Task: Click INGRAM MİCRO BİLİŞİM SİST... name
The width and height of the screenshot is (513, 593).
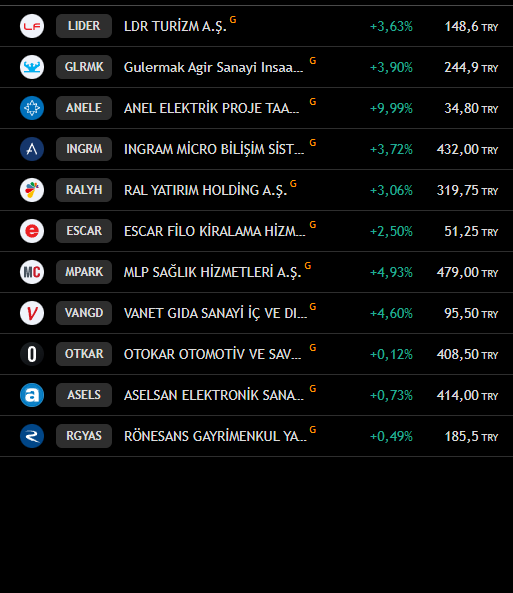Action: tap(214, 149)
